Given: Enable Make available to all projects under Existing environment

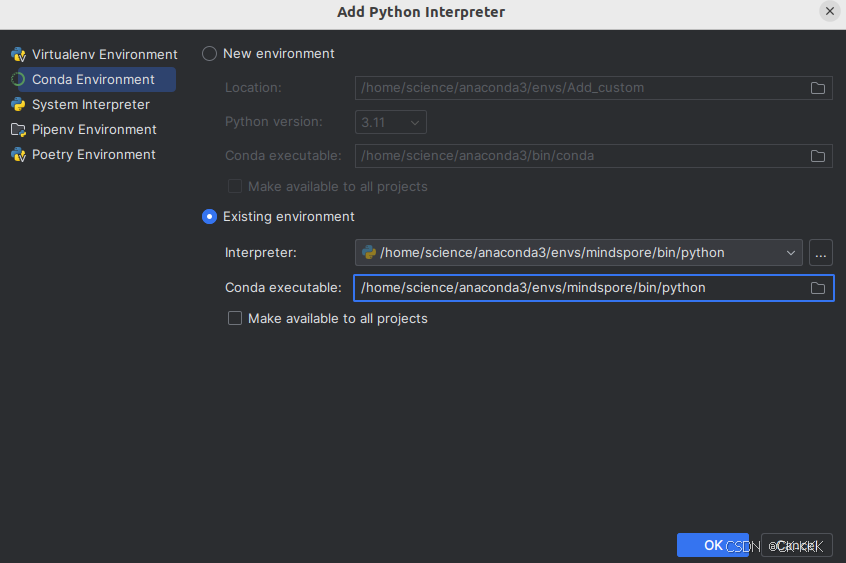Looking at the screenshot, I should (235, 318).
